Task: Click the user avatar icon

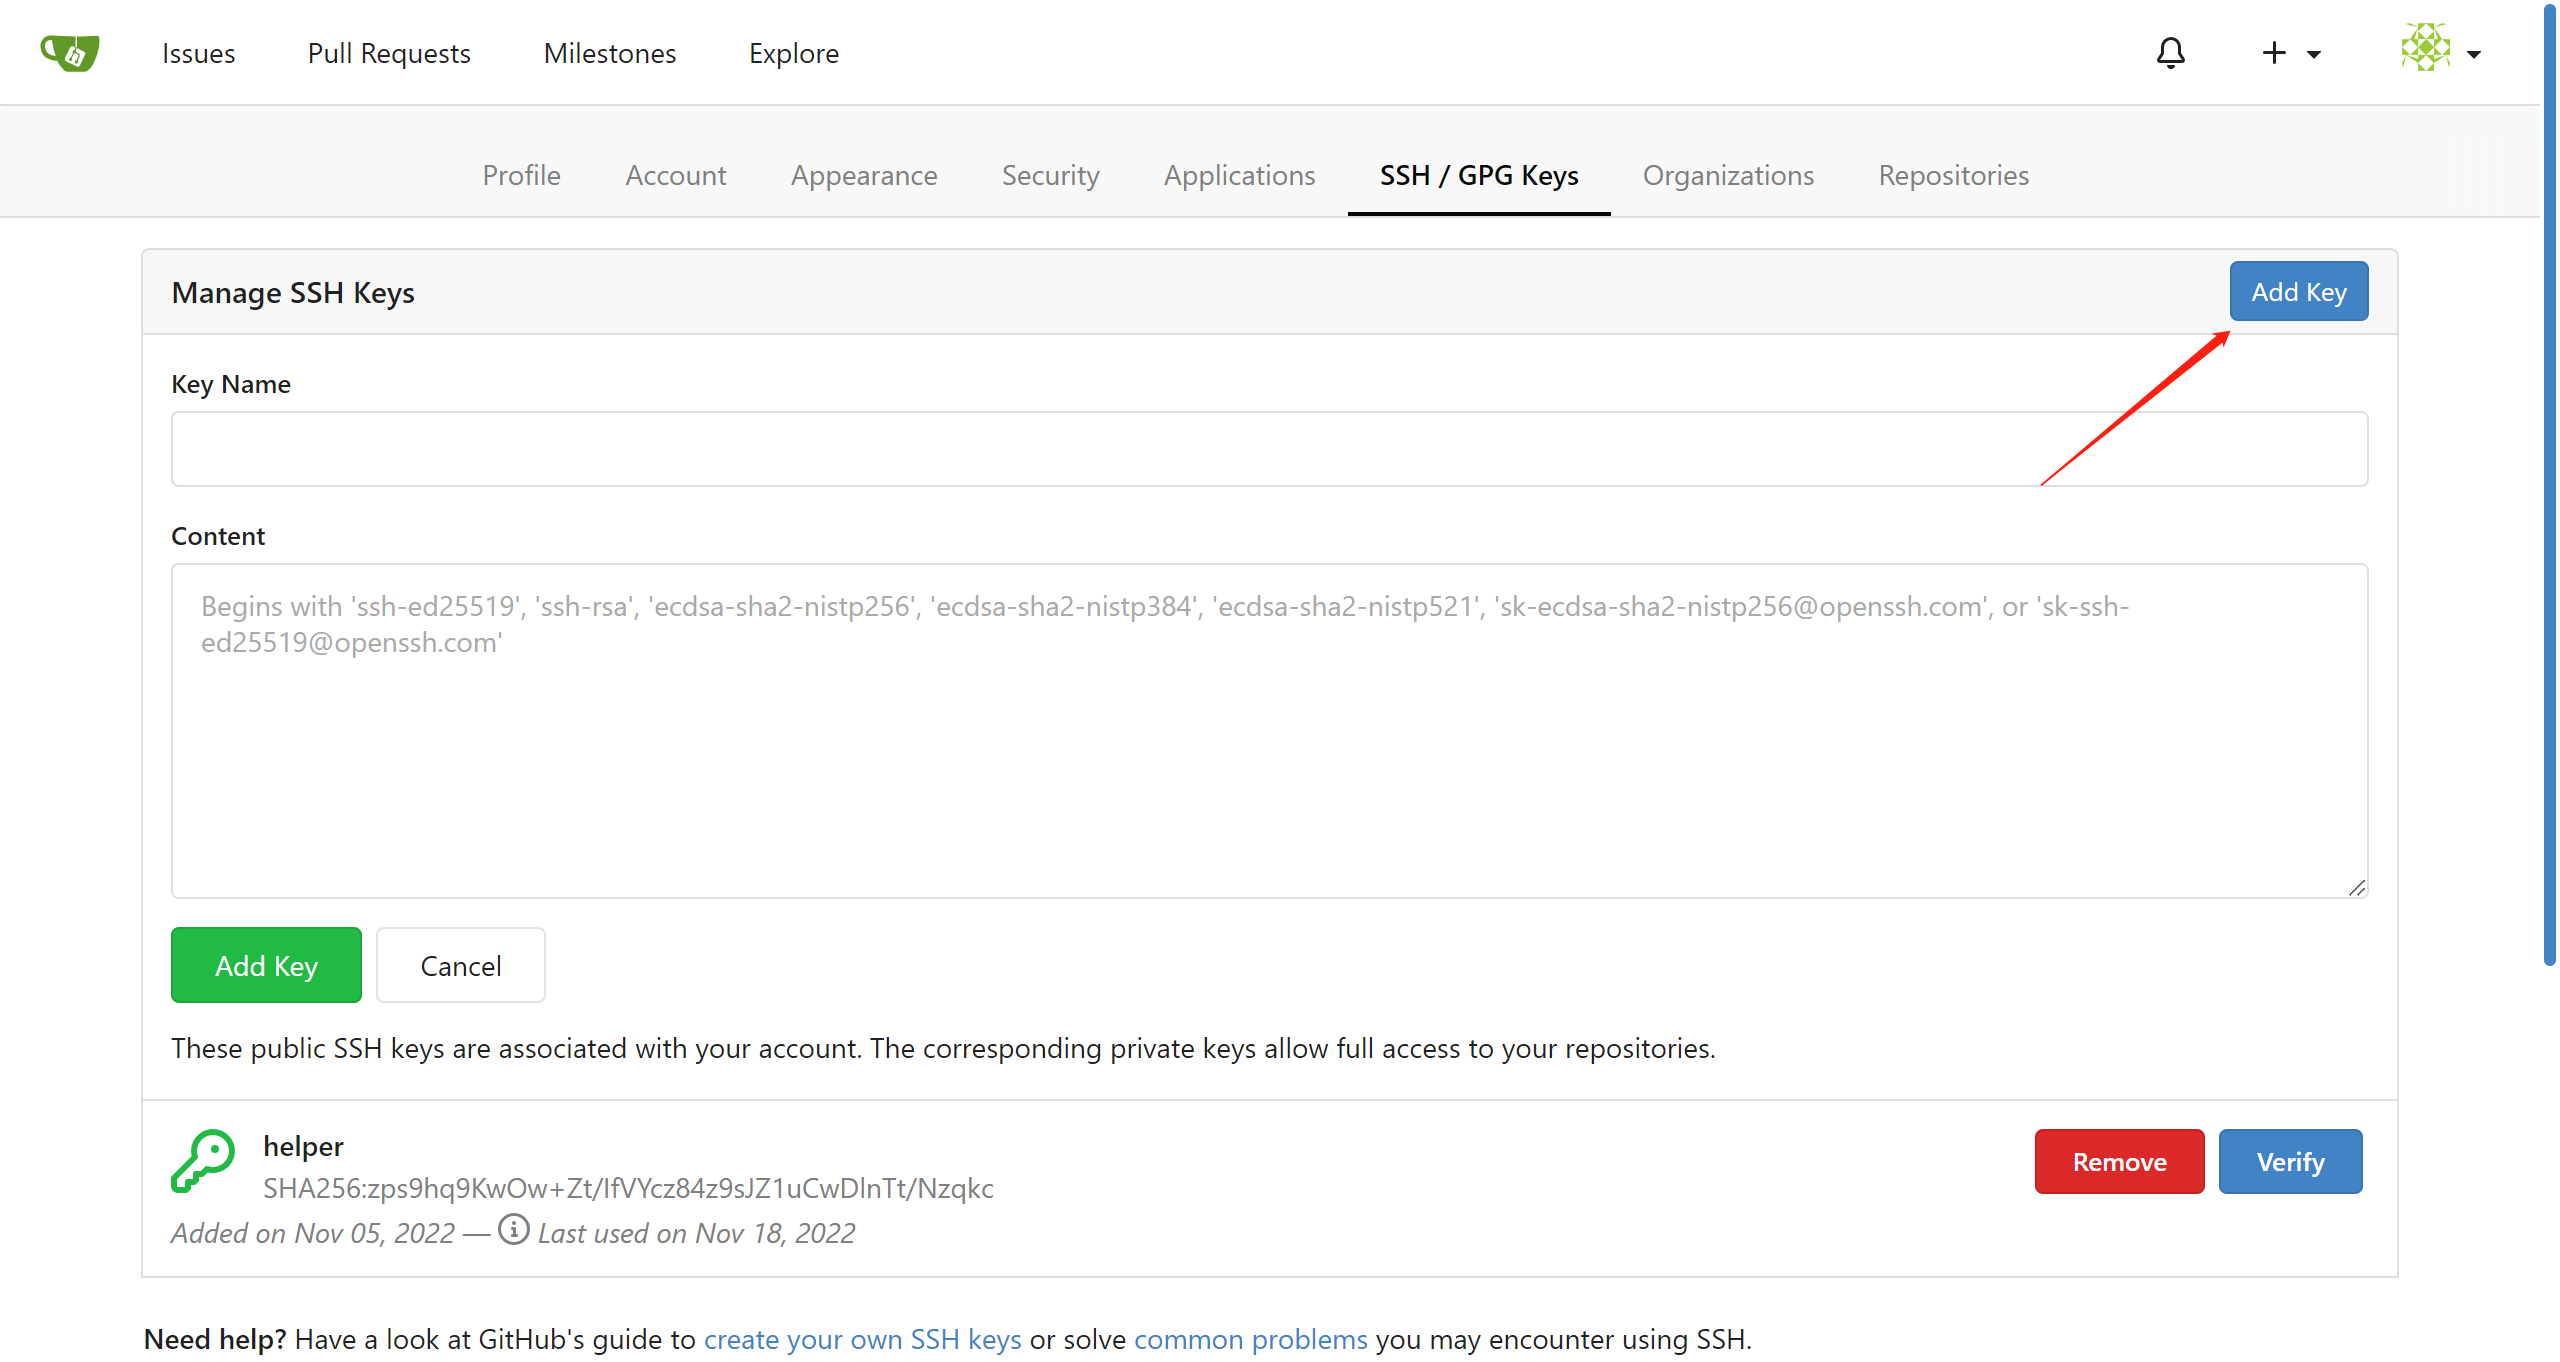Action: point(2425,48)
